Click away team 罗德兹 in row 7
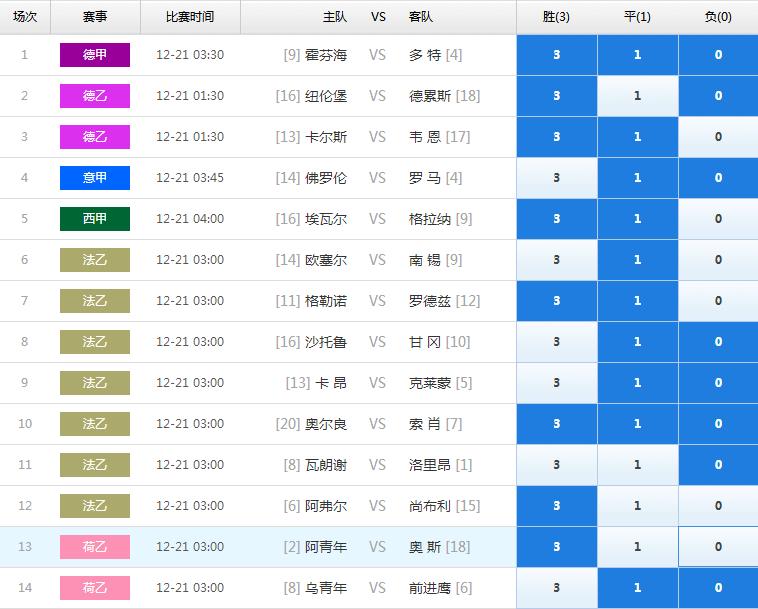Screen dimensions: 758x609 pos(430,301)
